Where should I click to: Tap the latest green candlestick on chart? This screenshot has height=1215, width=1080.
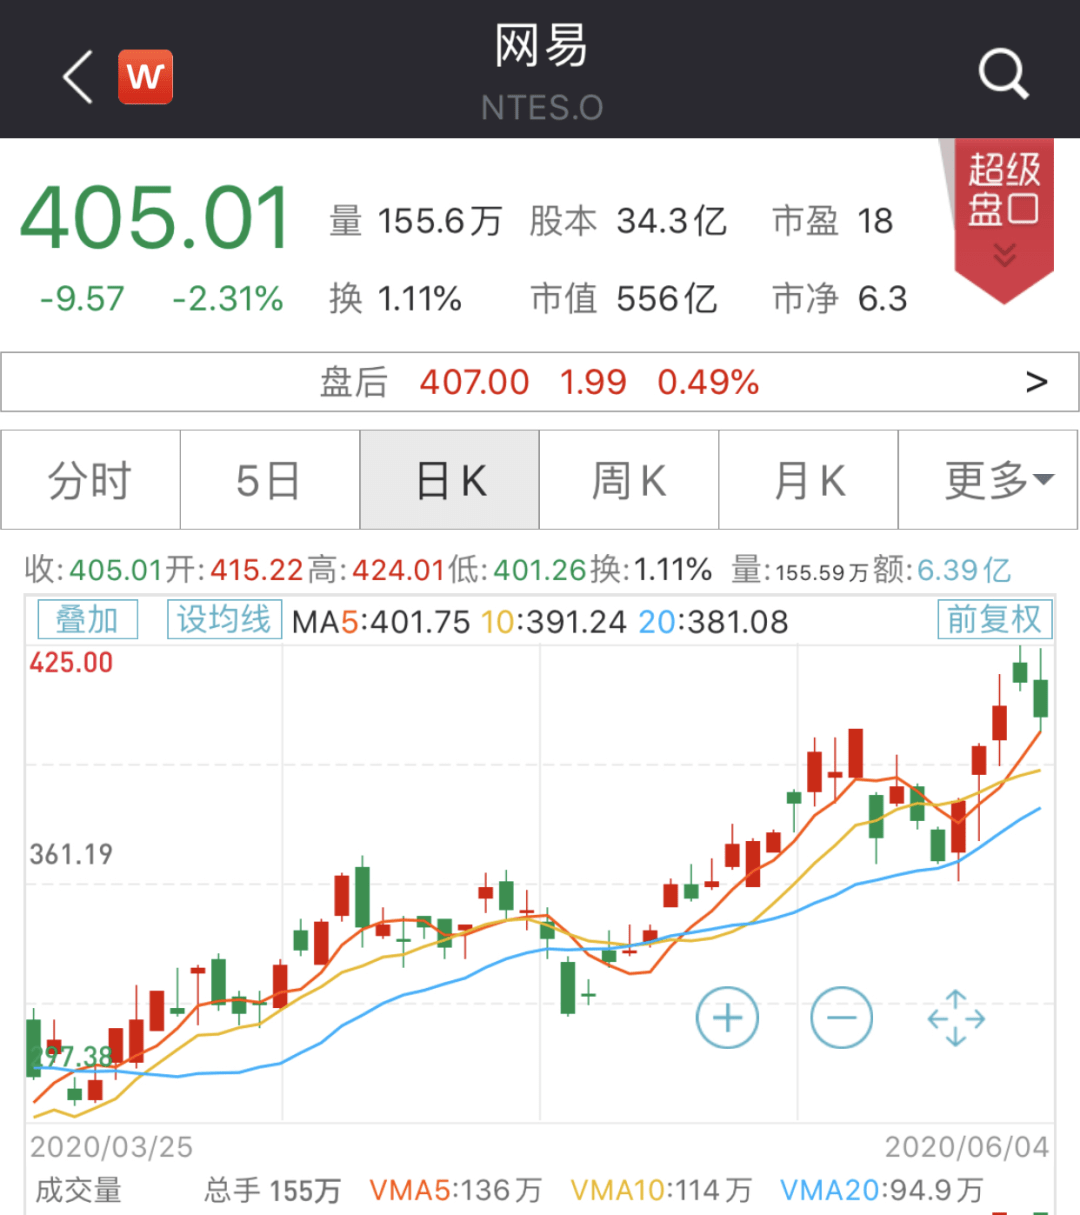[1040, 697]
